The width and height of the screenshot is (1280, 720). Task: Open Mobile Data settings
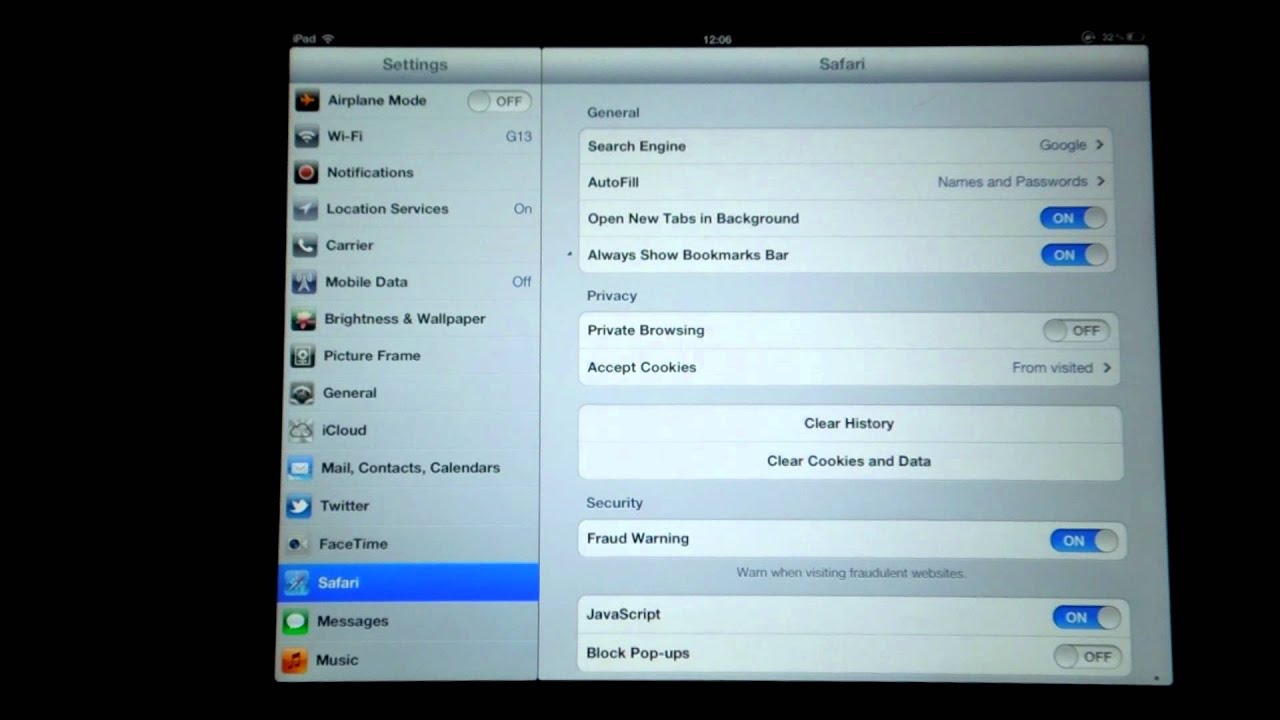pos(413,282)
